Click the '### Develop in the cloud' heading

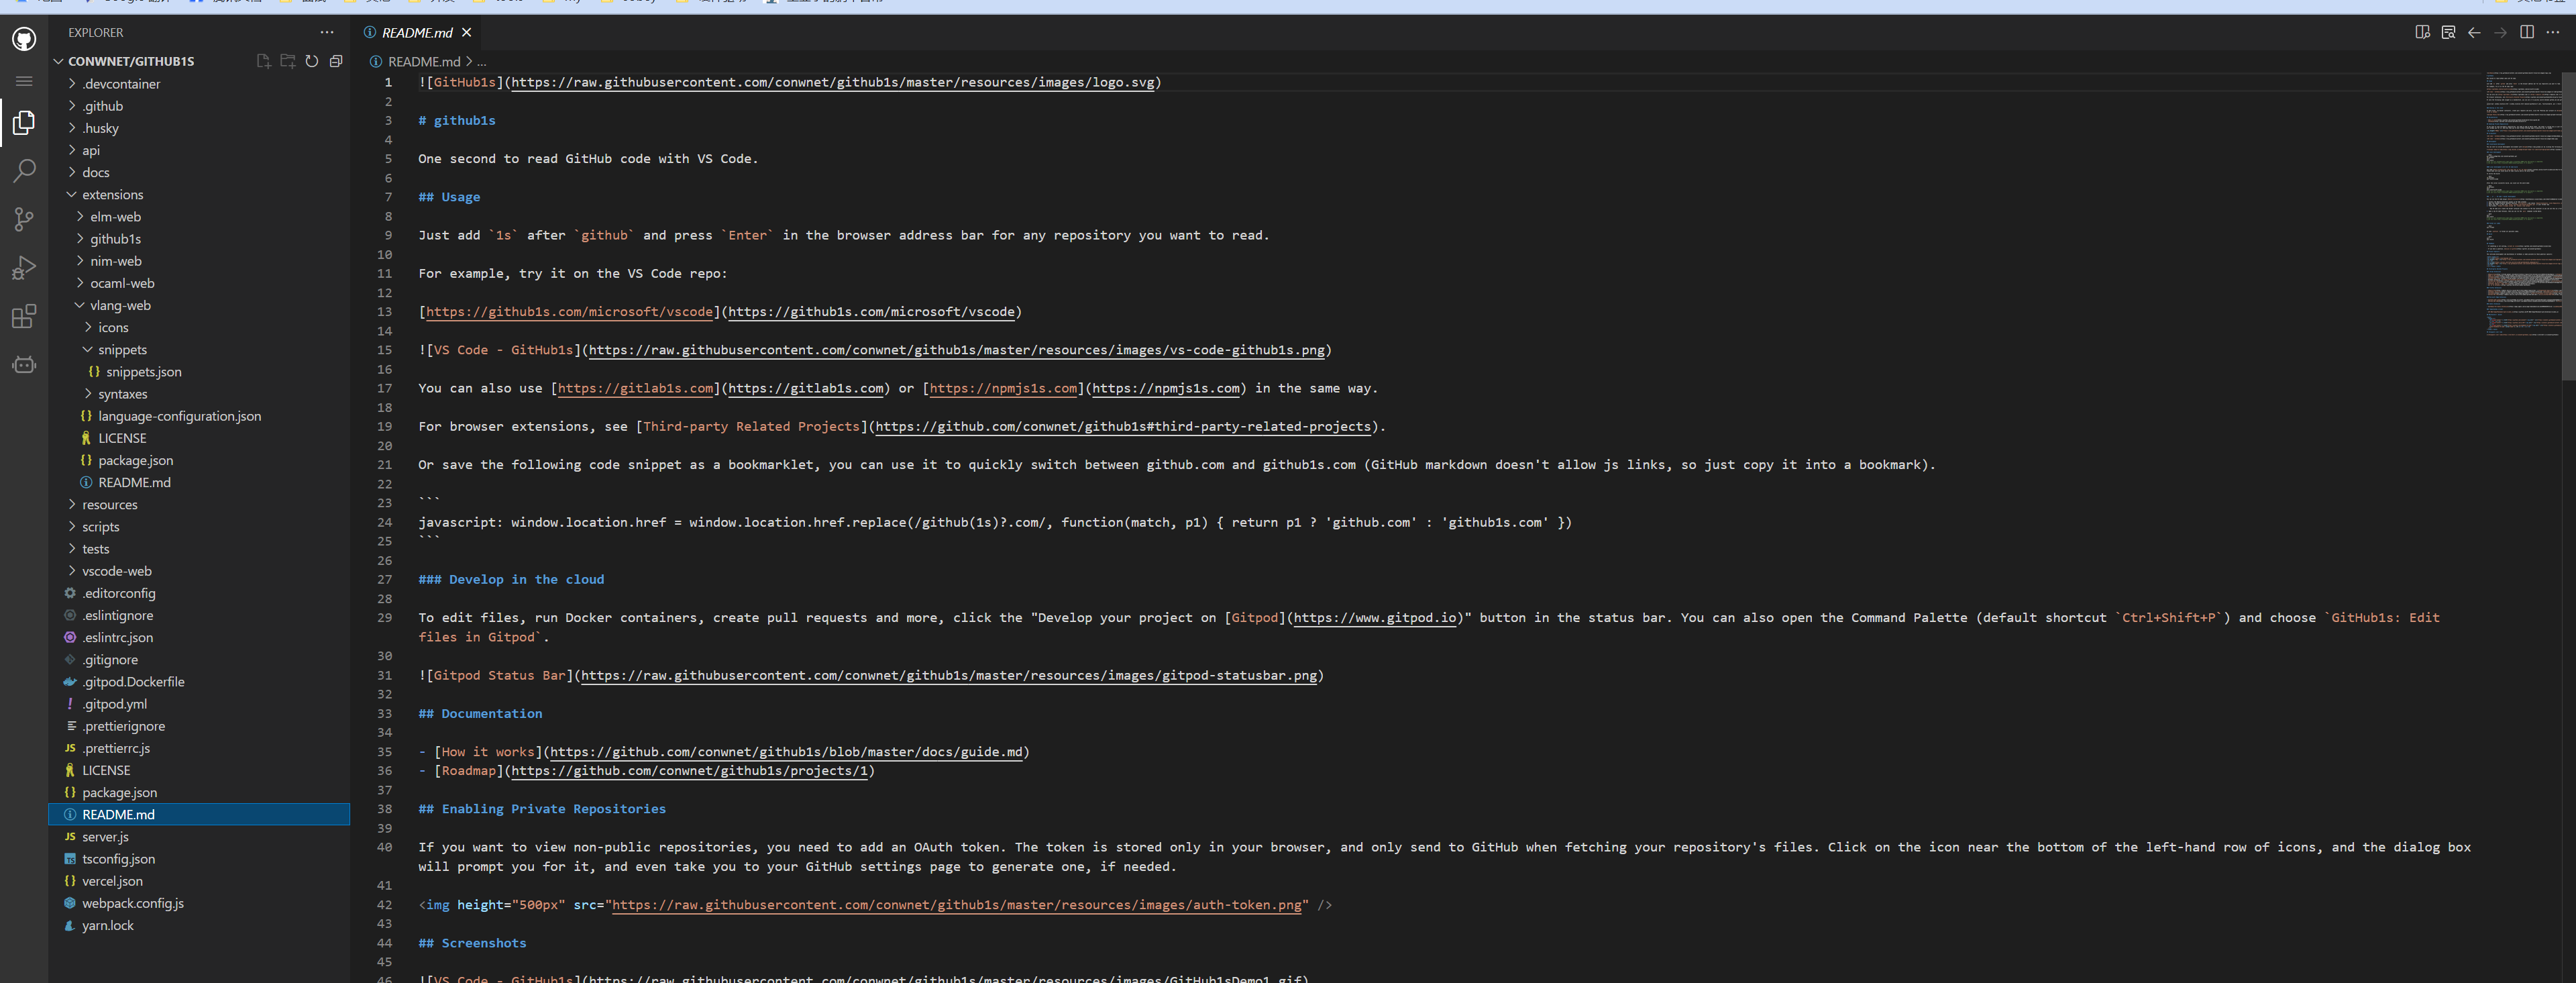(511, 579)
